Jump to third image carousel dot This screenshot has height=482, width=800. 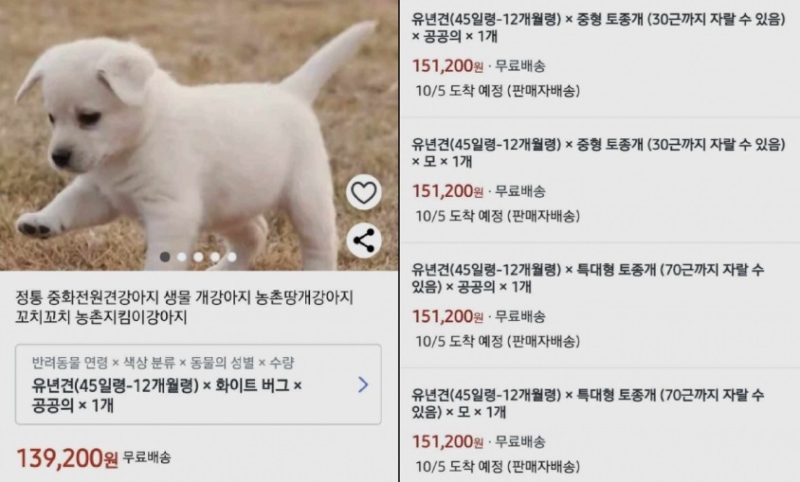tap(198, 257)
